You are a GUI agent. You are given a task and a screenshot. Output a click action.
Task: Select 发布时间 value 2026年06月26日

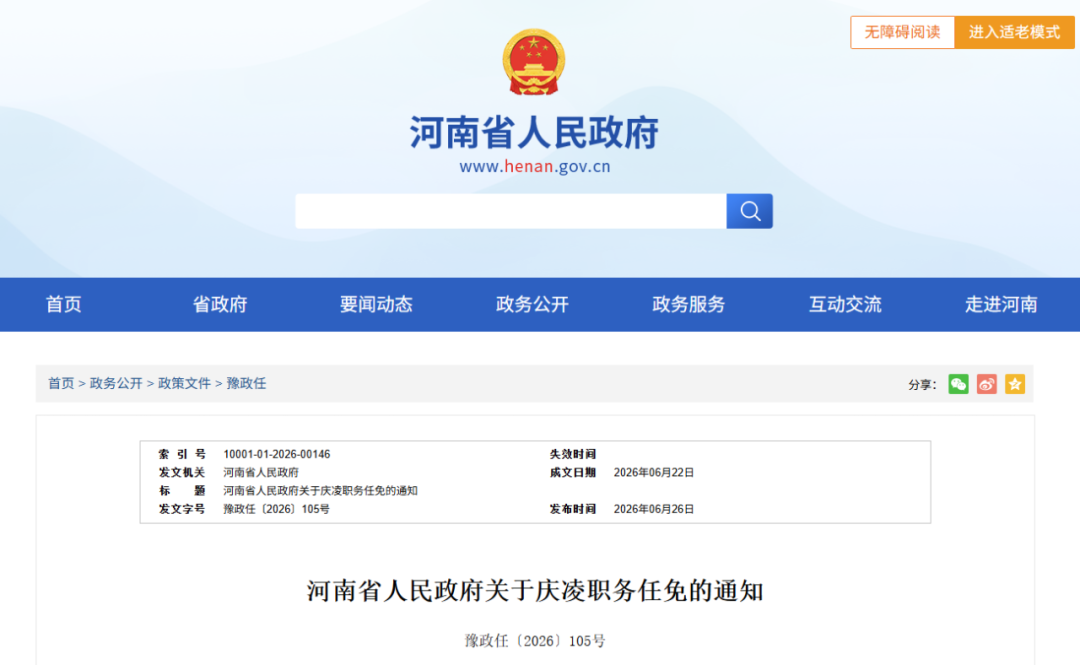point(654,509)
